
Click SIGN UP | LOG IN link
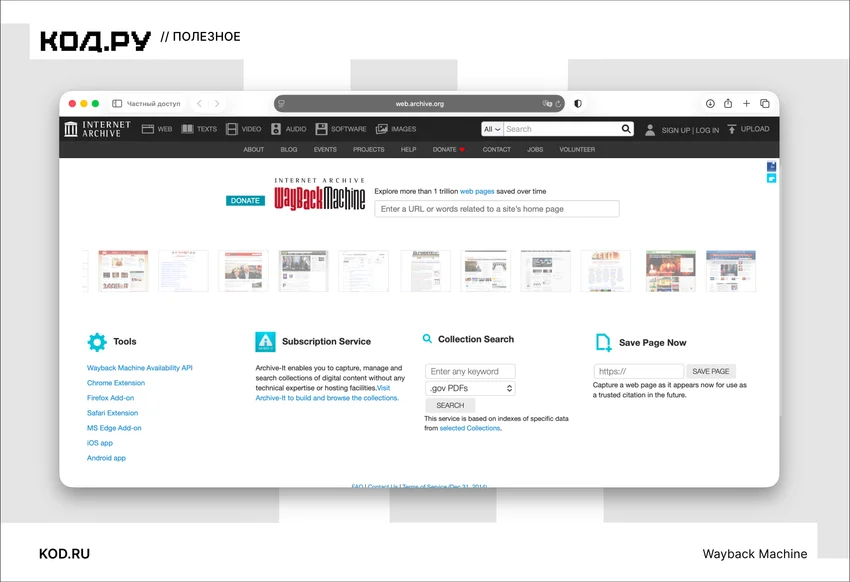tap(690, 130)
